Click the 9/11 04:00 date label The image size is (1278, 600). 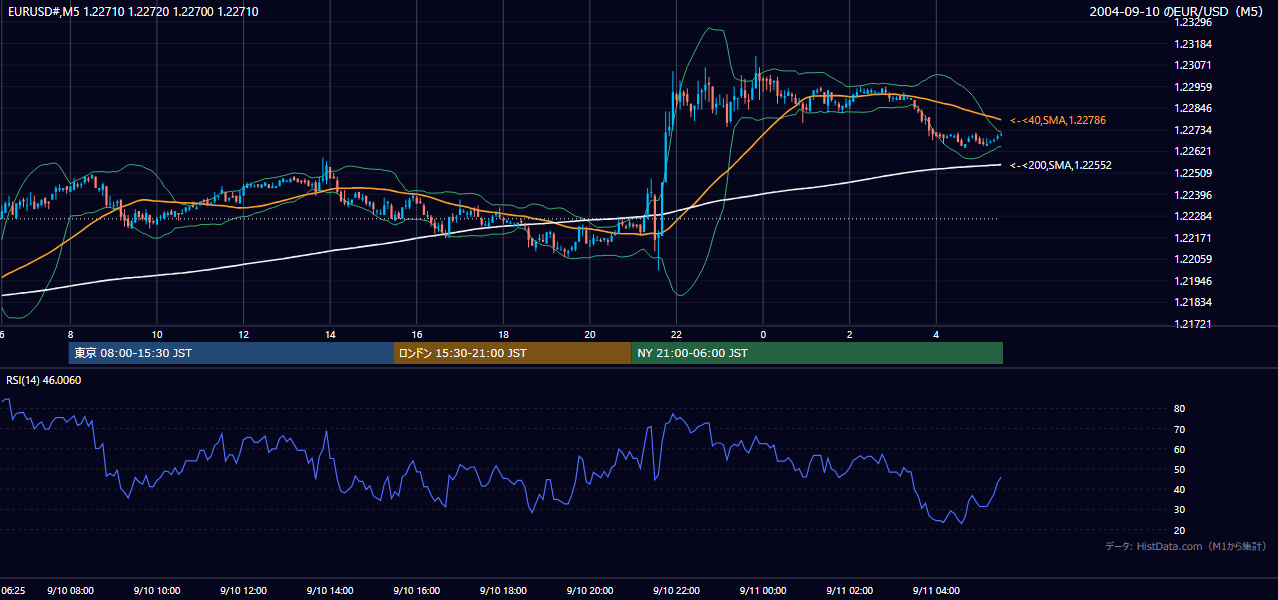click(x=937, y=591)
